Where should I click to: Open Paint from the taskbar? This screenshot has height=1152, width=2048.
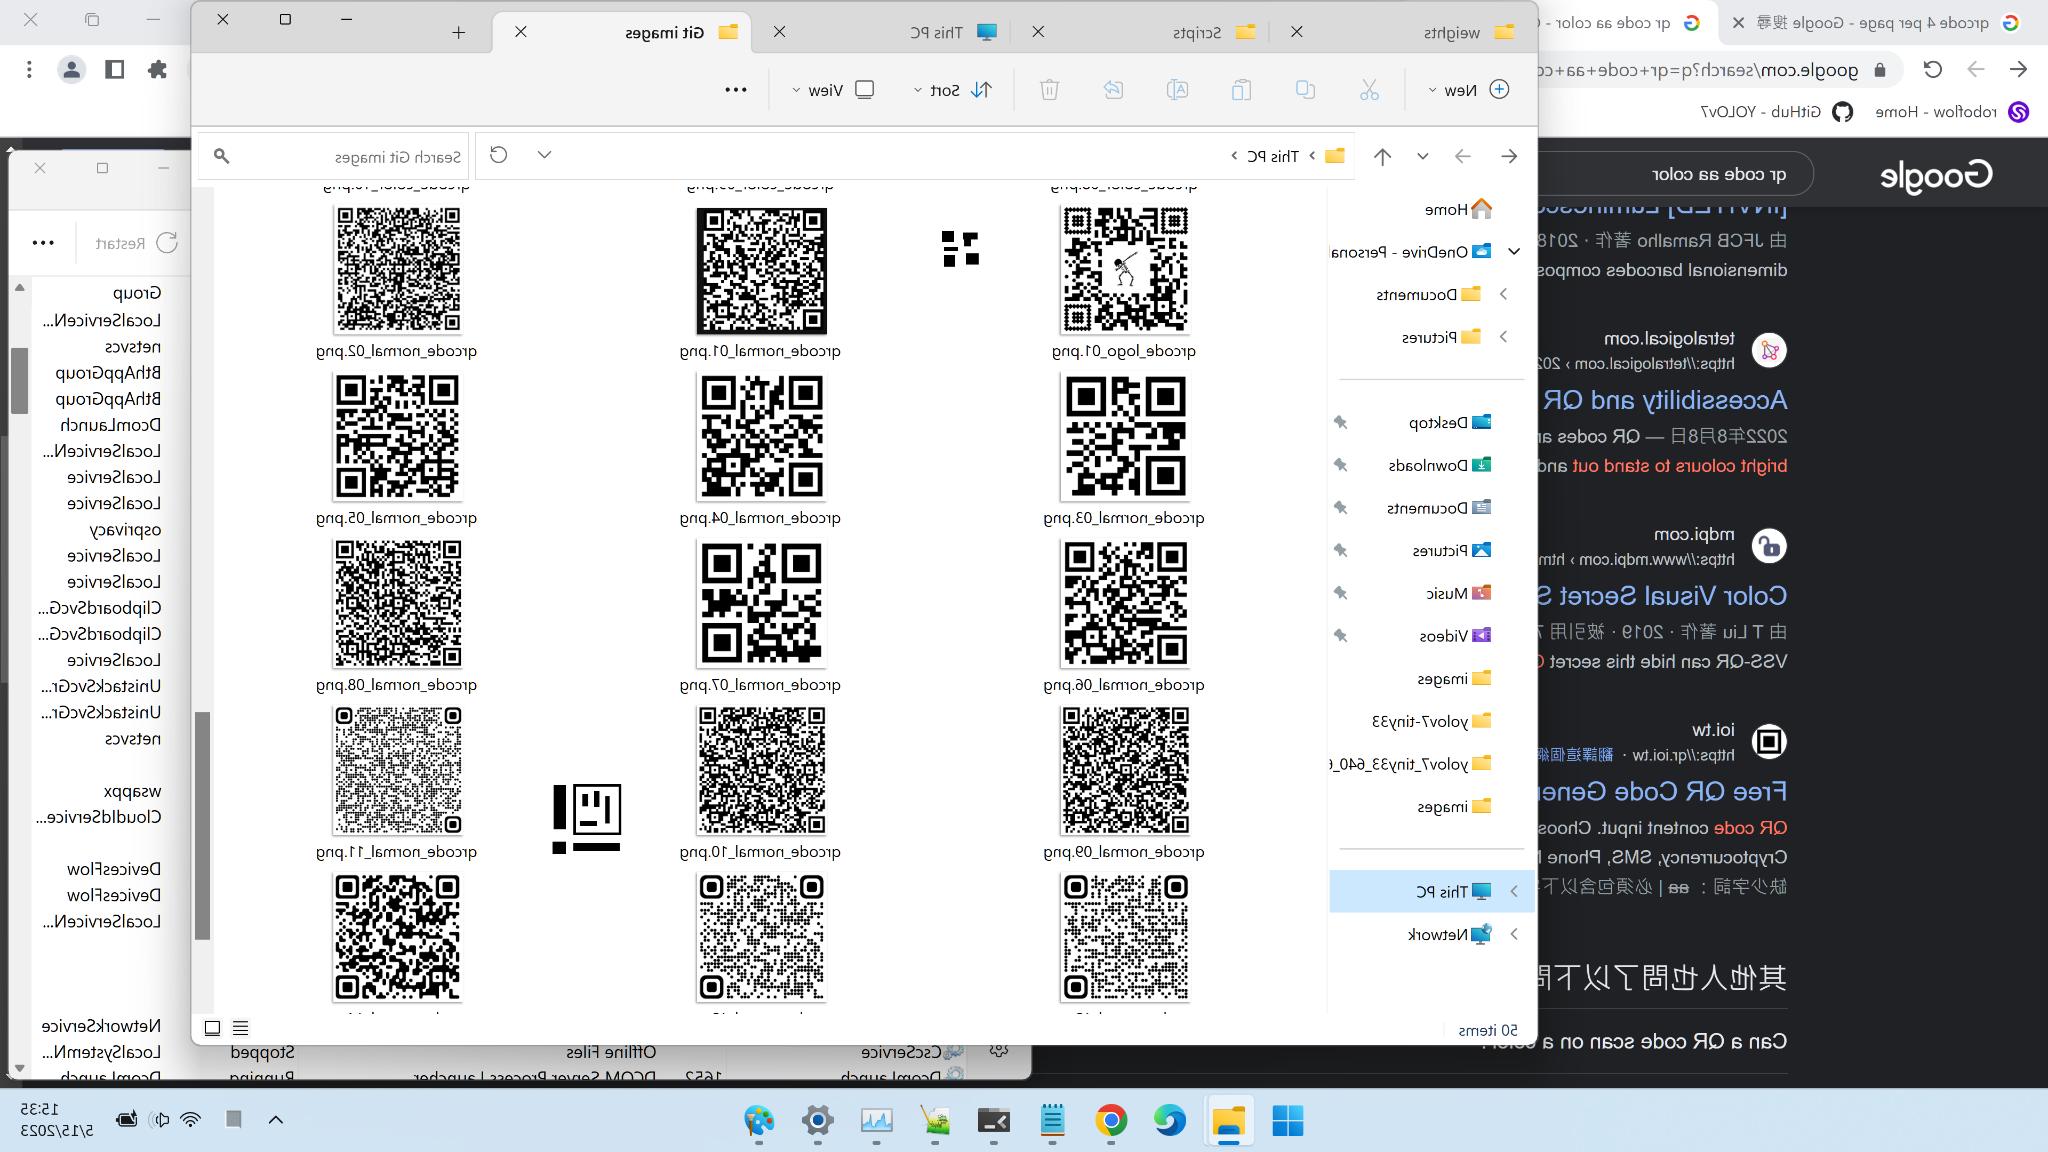click(x=760, y=1121)
